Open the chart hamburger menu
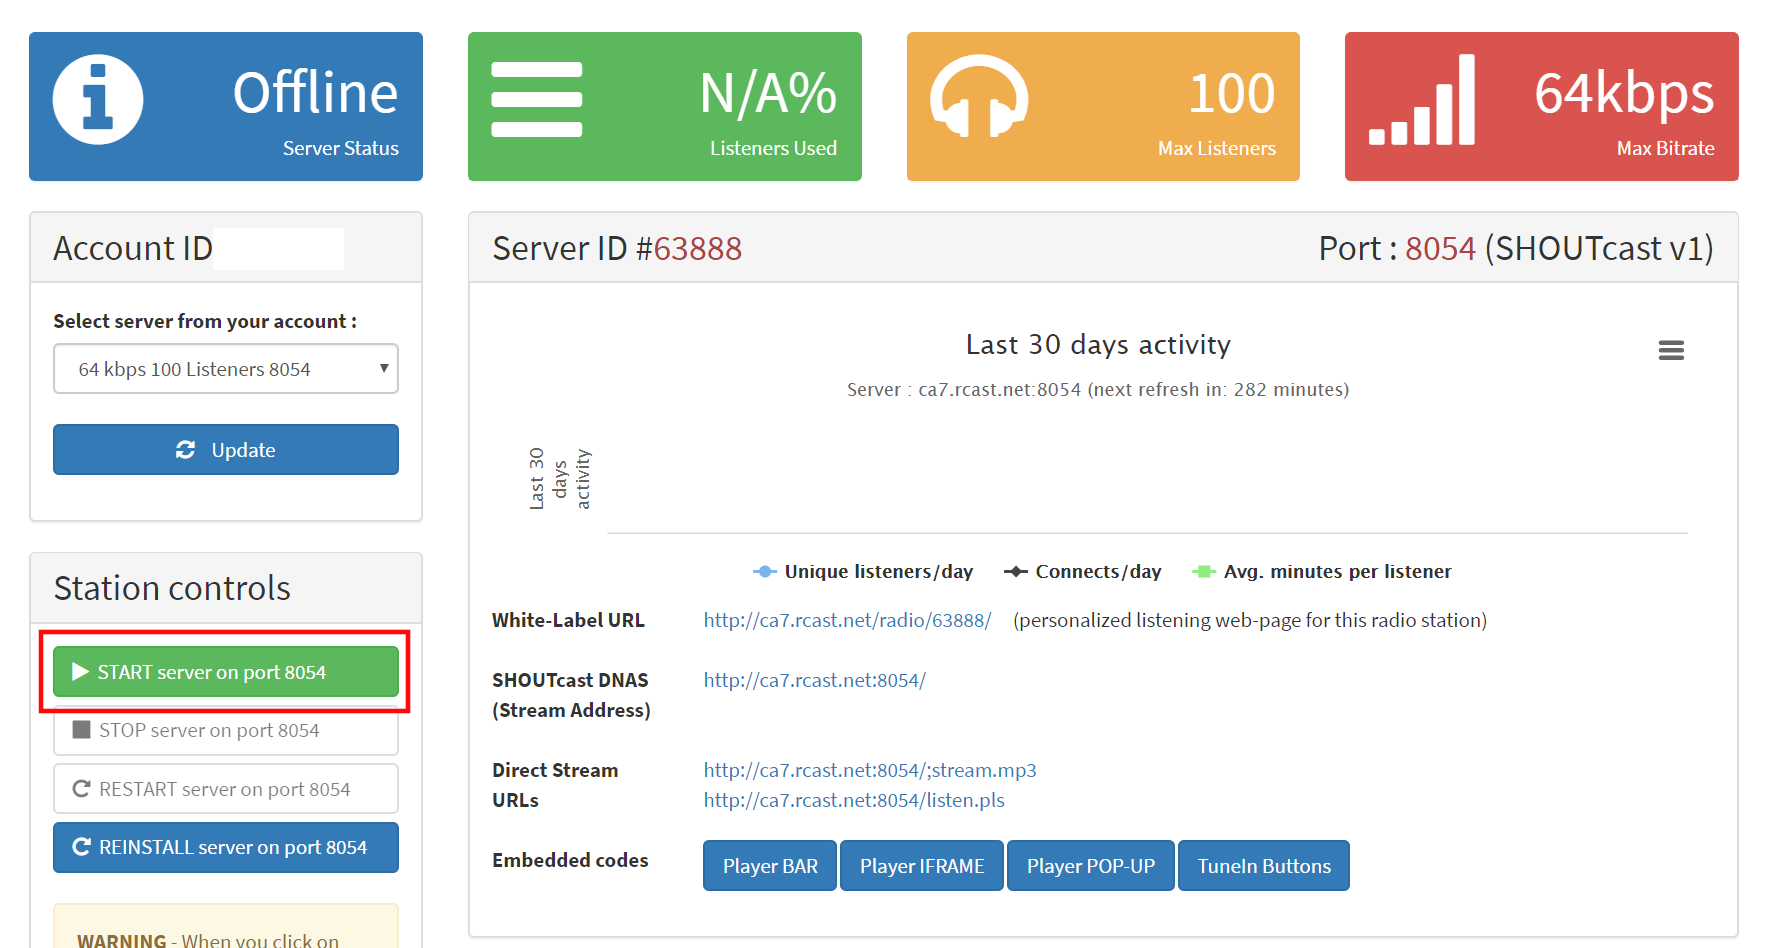 pos(1671,350)
